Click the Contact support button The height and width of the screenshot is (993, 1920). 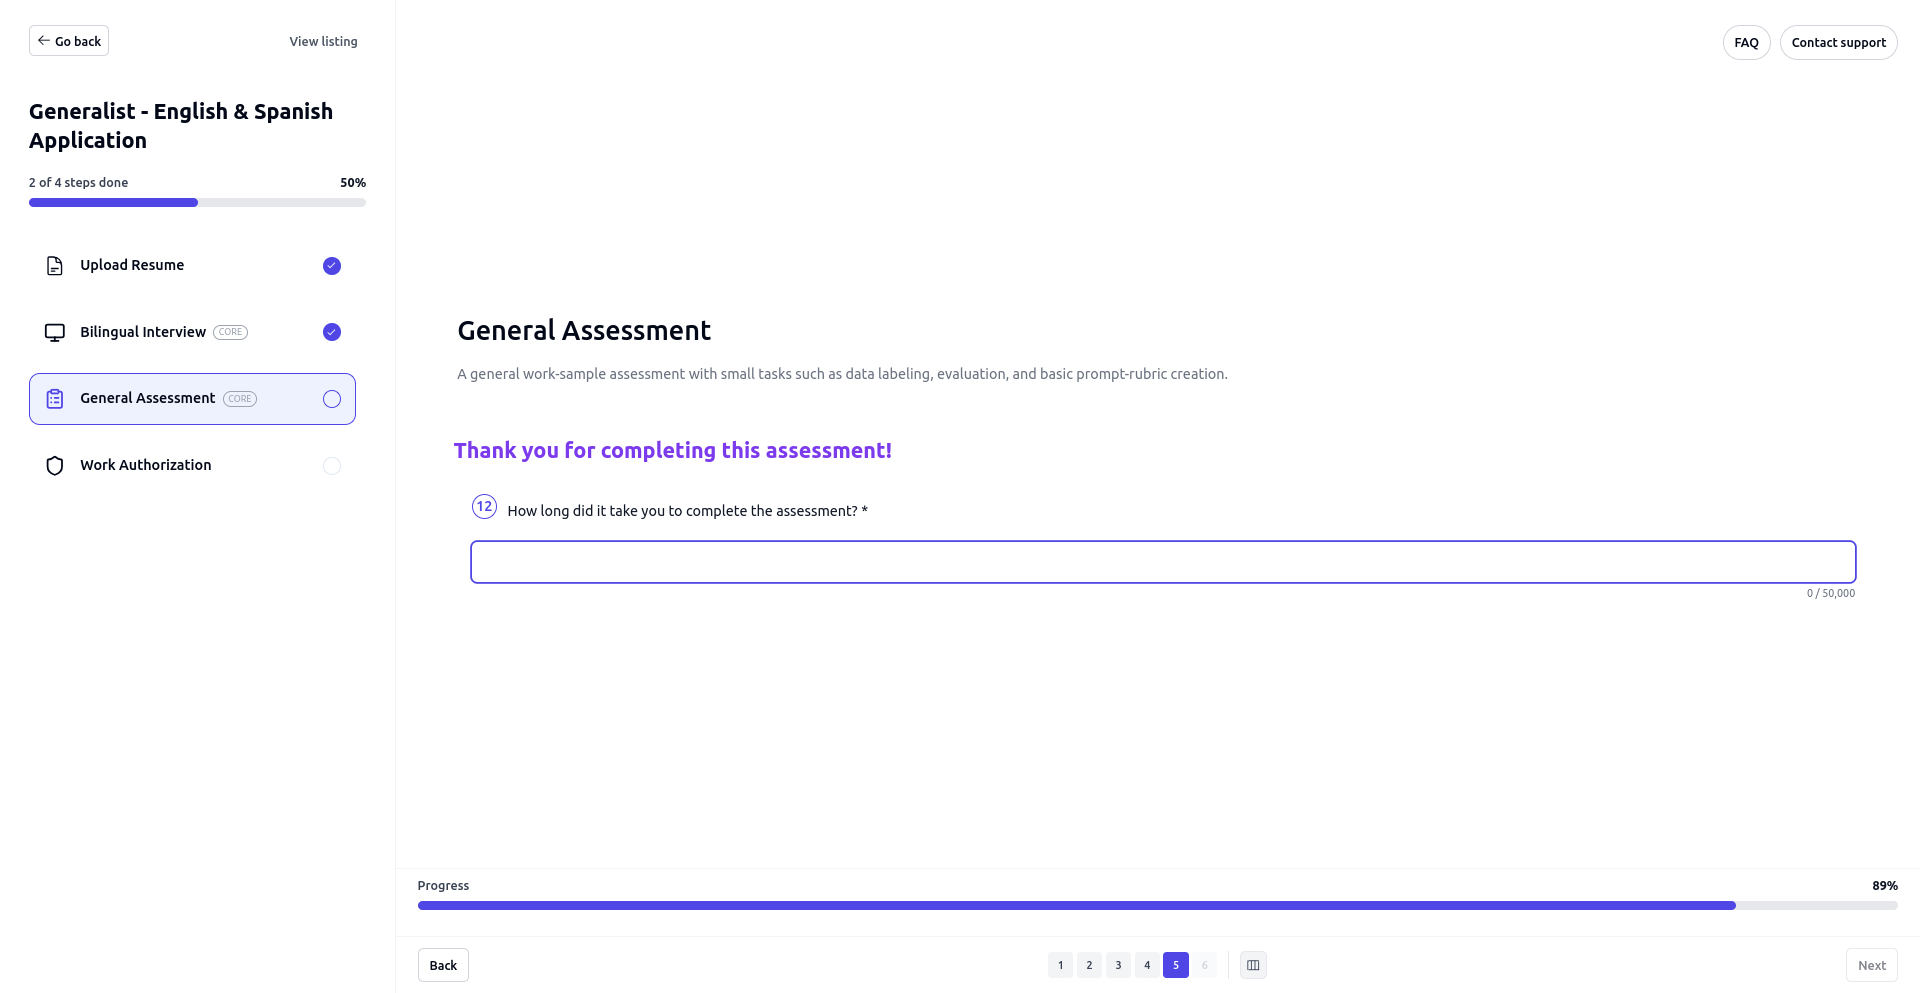point(1838,43)
